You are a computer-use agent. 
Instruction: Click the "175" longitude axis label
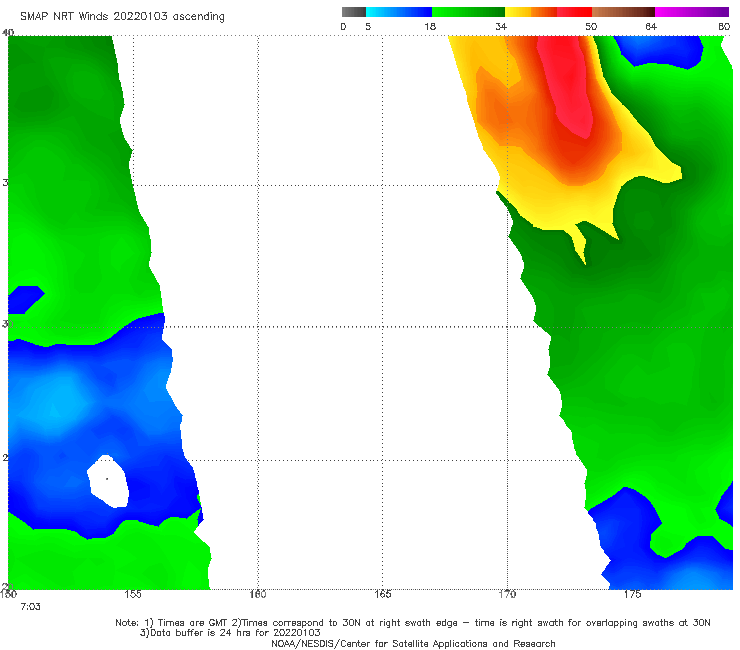pos(632,594)
